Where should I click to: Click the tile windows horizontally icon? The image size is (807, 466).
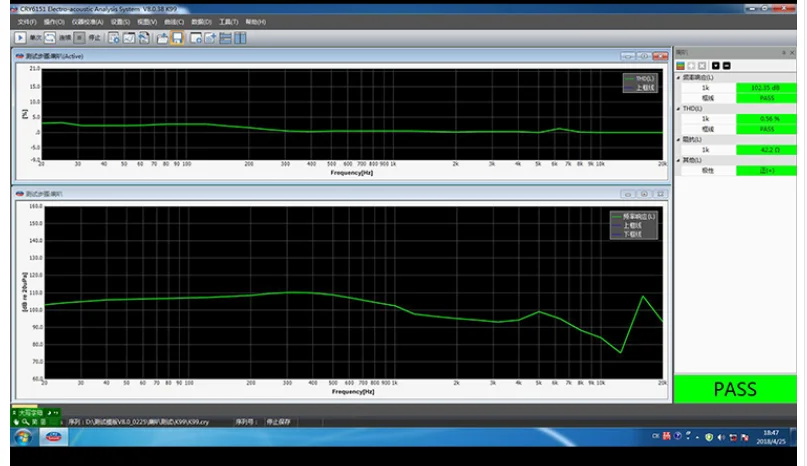pos(225,38)
